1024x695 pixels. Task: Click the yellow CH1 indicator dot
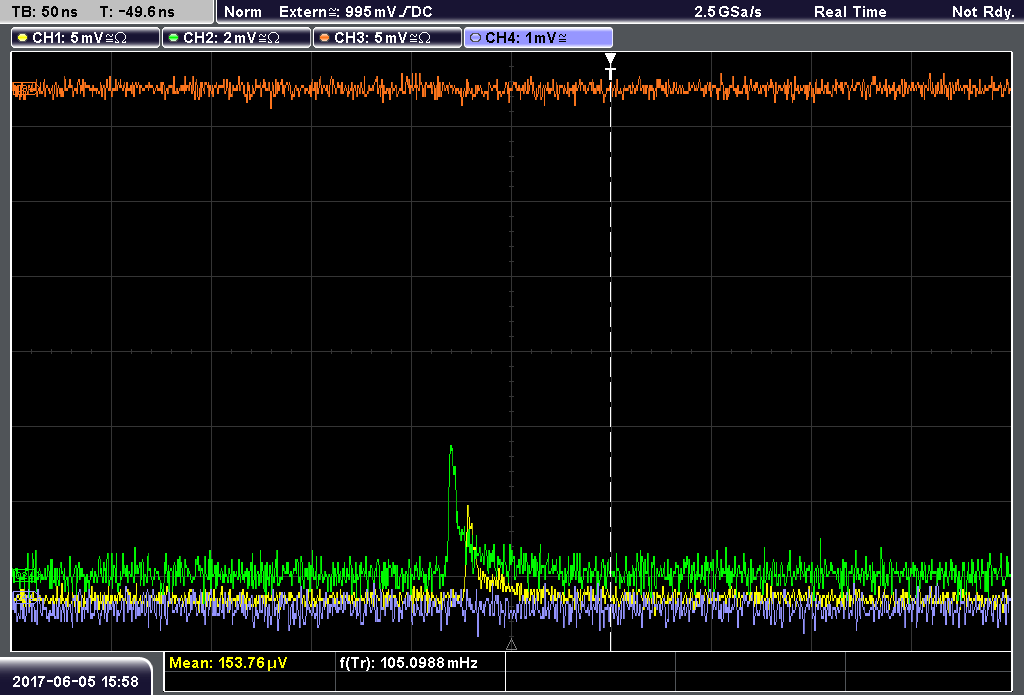click(23, 38)
